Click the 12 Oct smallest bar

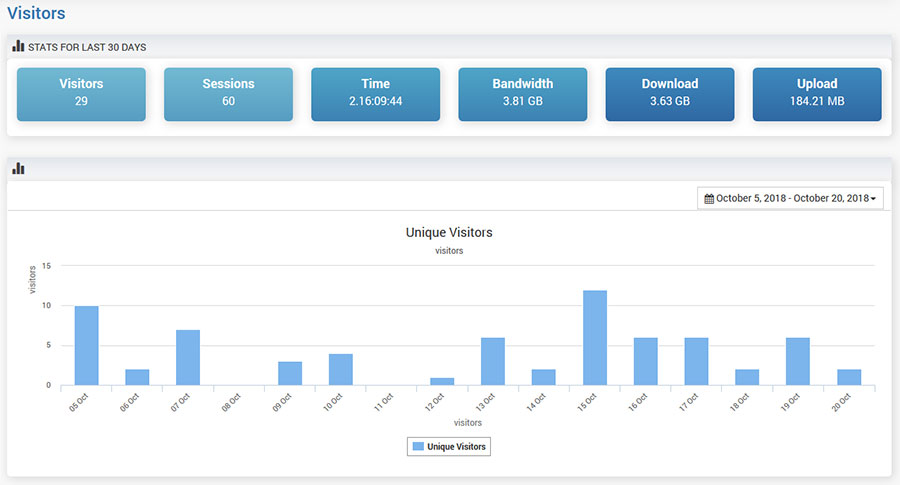[442, 381]
